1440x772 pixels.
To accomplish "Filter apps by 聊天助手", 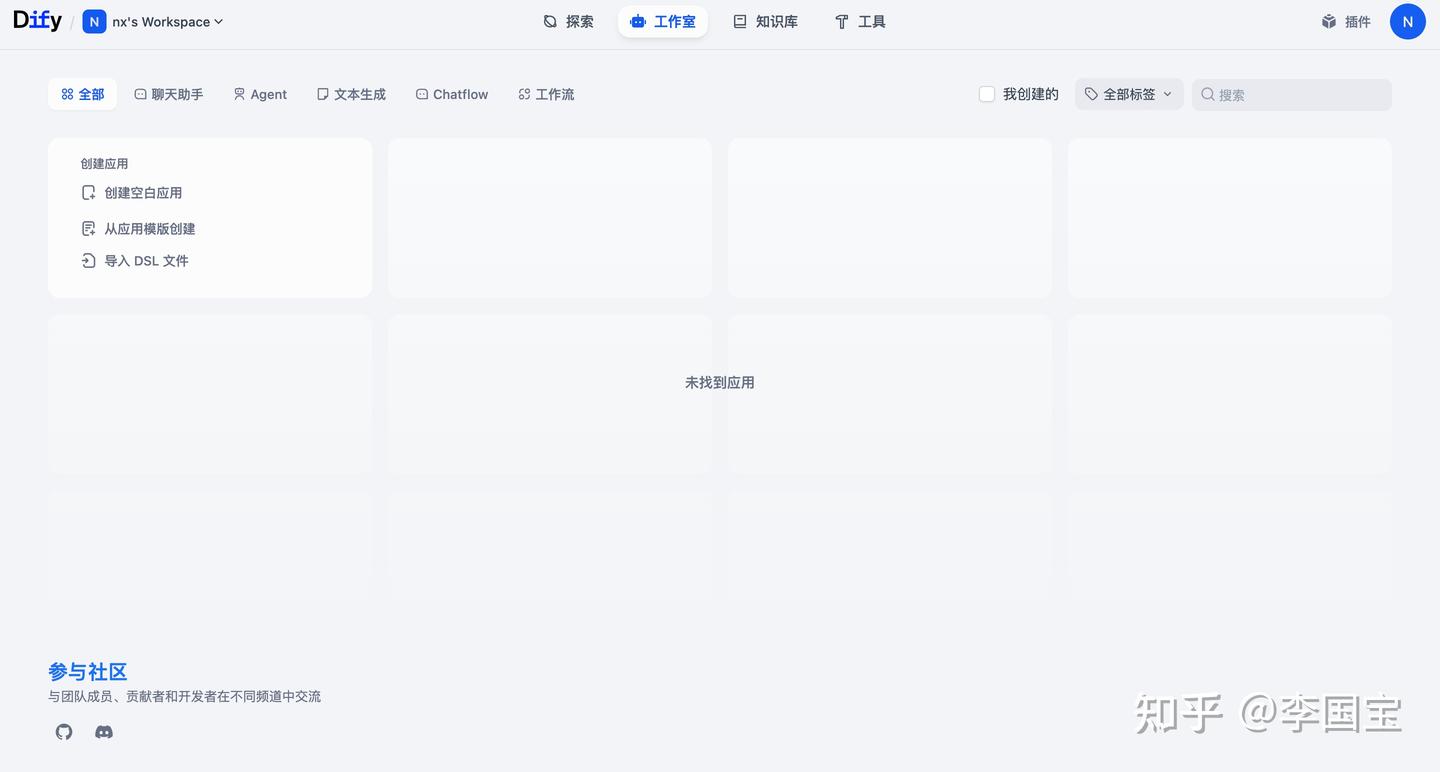I will 169,94.
